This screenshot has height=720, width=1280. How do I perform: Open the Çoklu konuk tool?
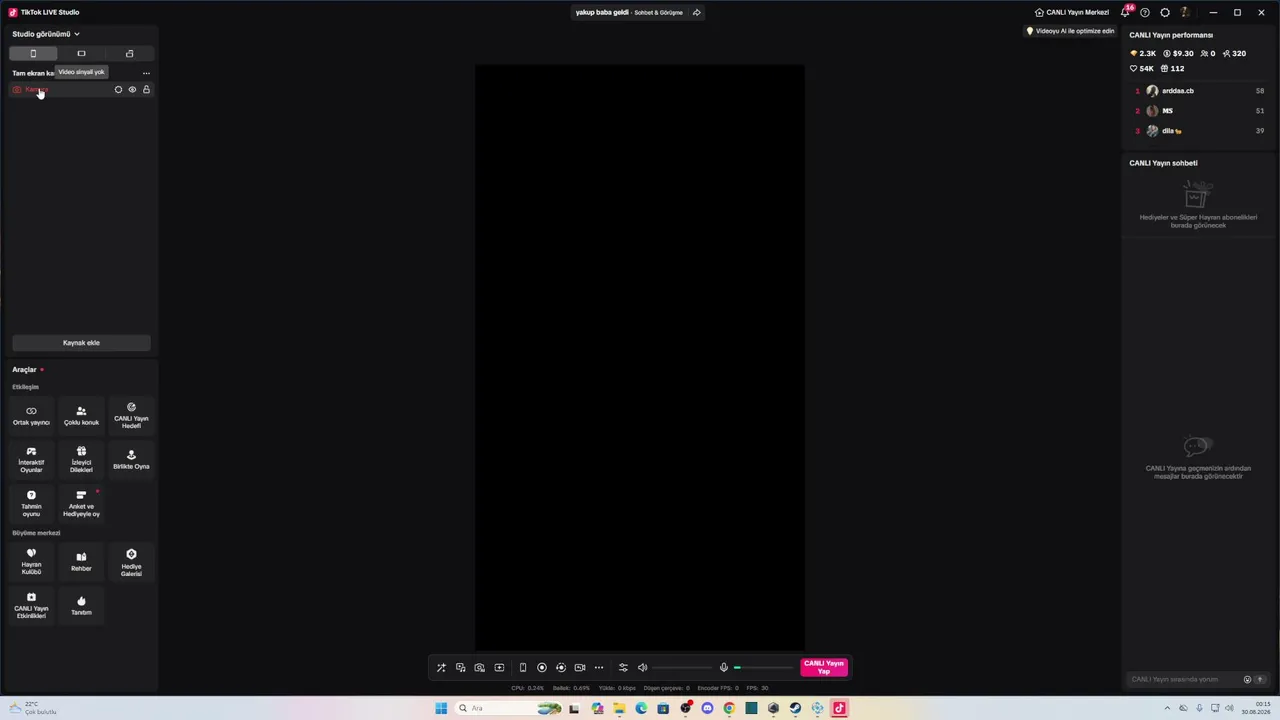[x=81, y=415]
